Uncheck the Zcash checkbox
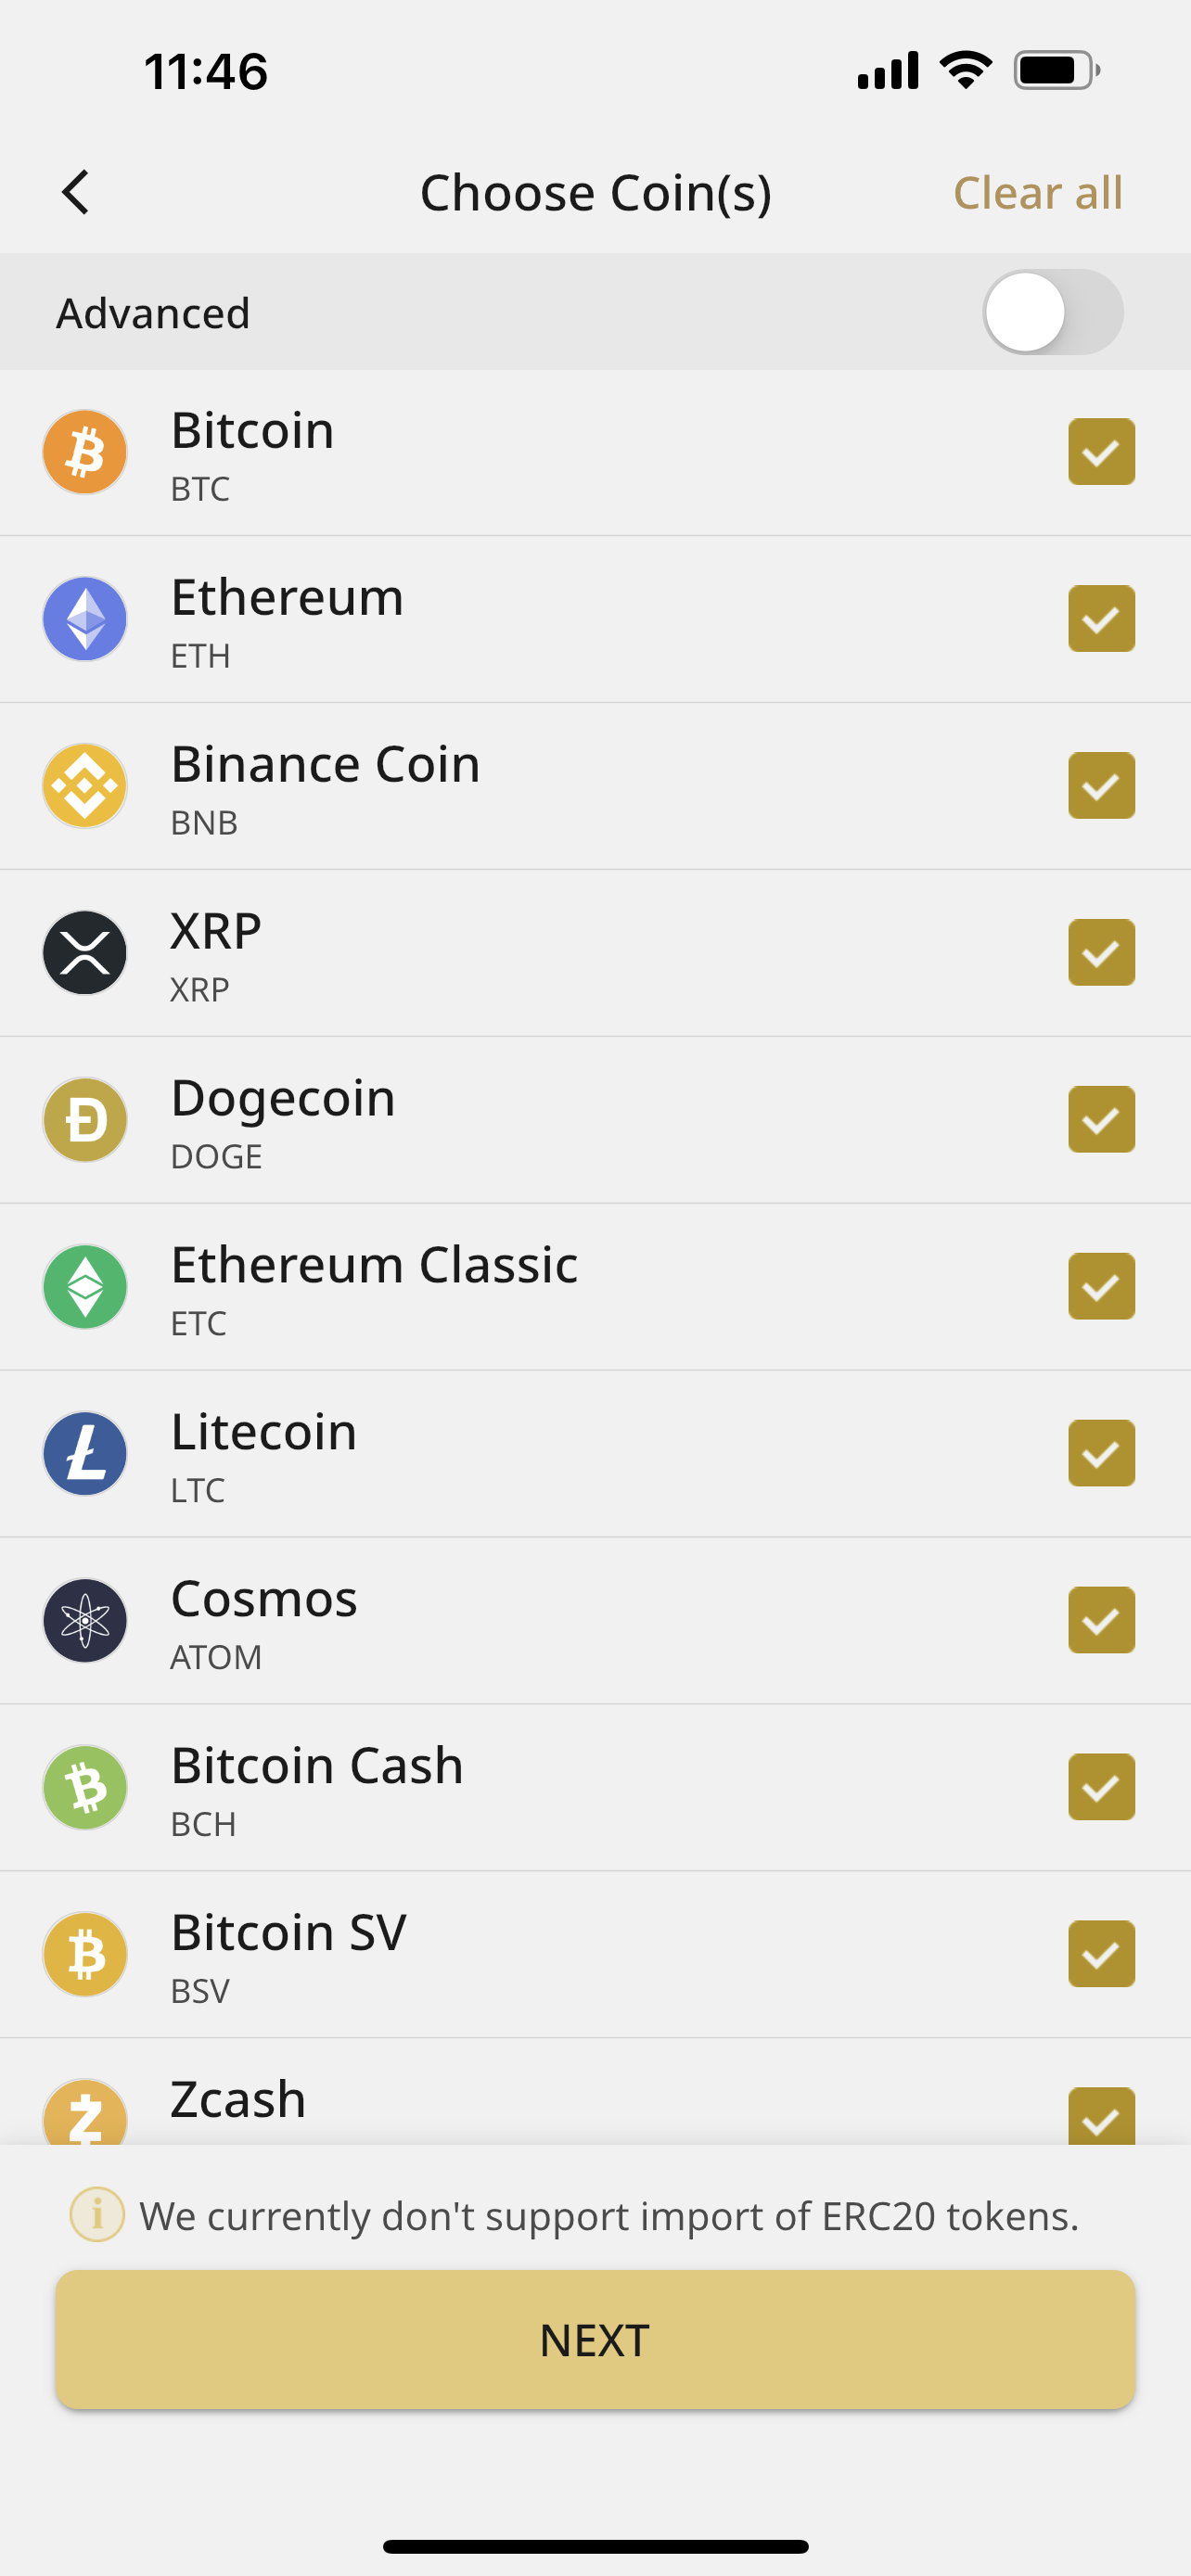The width and height of the screenshot is (1191, 2576). click(1101, 2116)
